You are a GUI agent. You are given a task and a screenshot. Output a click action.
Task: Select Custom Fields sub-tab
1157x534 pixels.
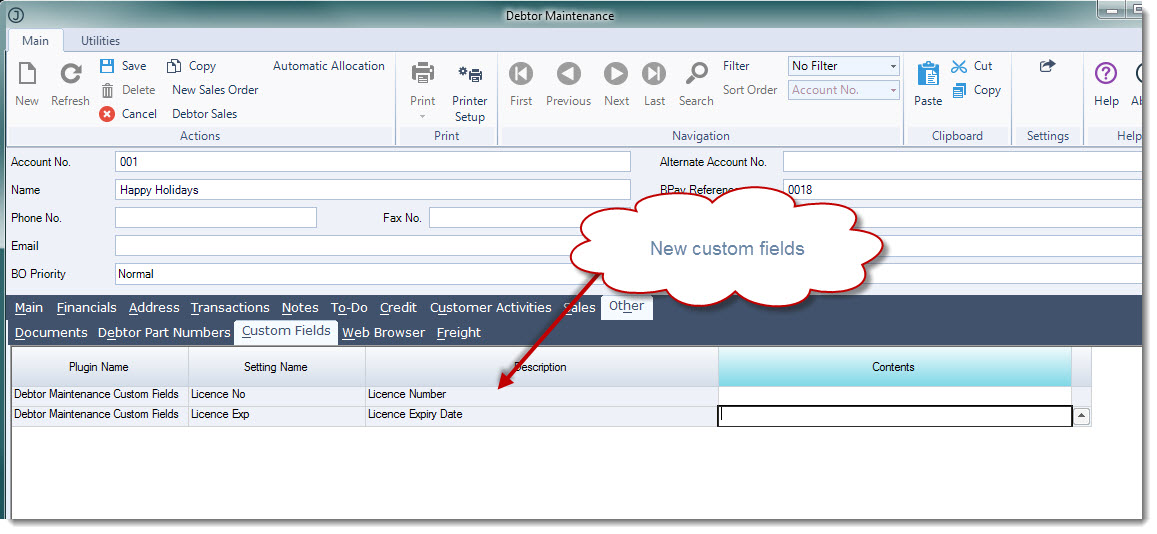pyautogui.click(x=286, y=331)
